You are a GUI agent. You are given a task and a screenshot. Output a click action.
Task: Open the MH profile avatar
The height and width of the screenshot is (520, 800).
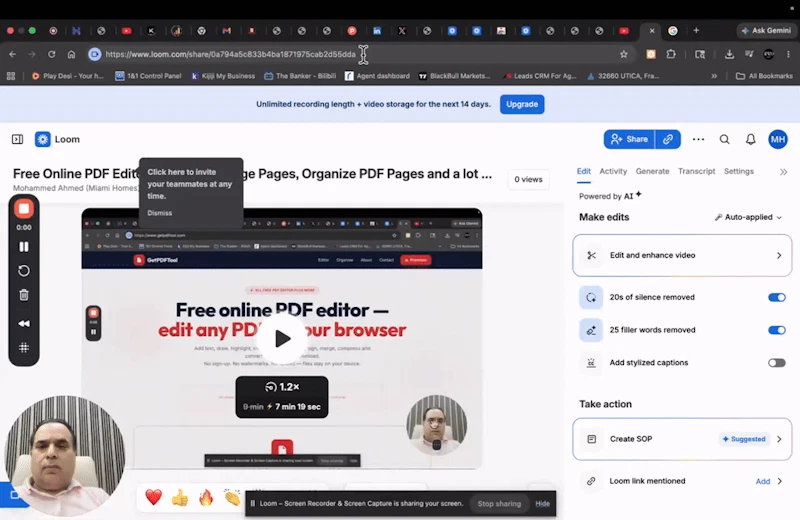[778, 139]
